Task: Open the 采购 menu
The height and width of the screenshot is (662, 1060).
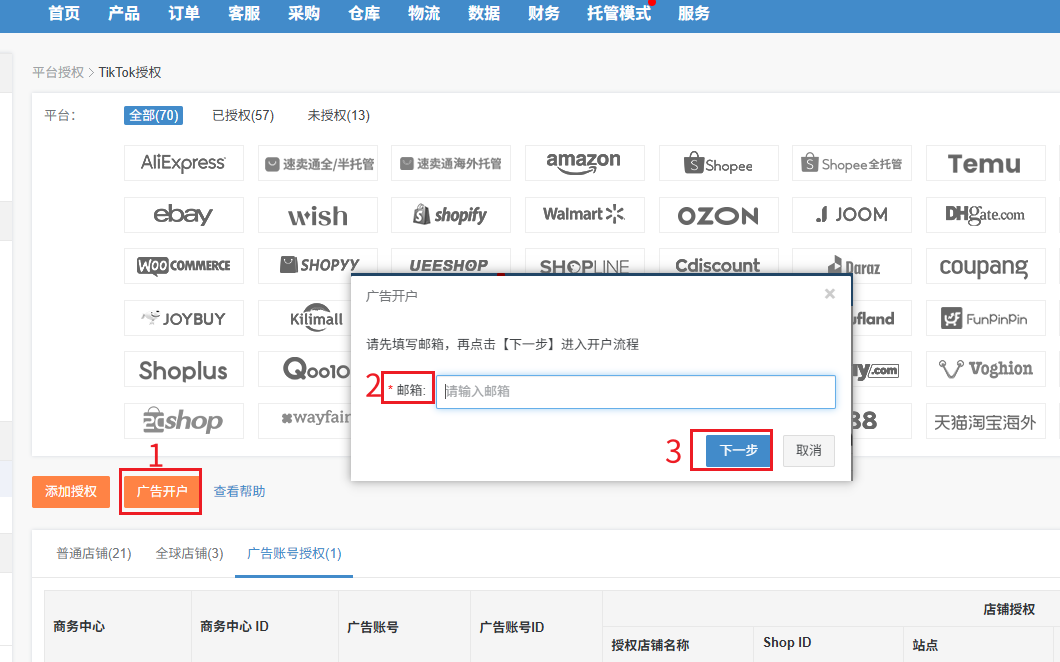Action: 304,14
